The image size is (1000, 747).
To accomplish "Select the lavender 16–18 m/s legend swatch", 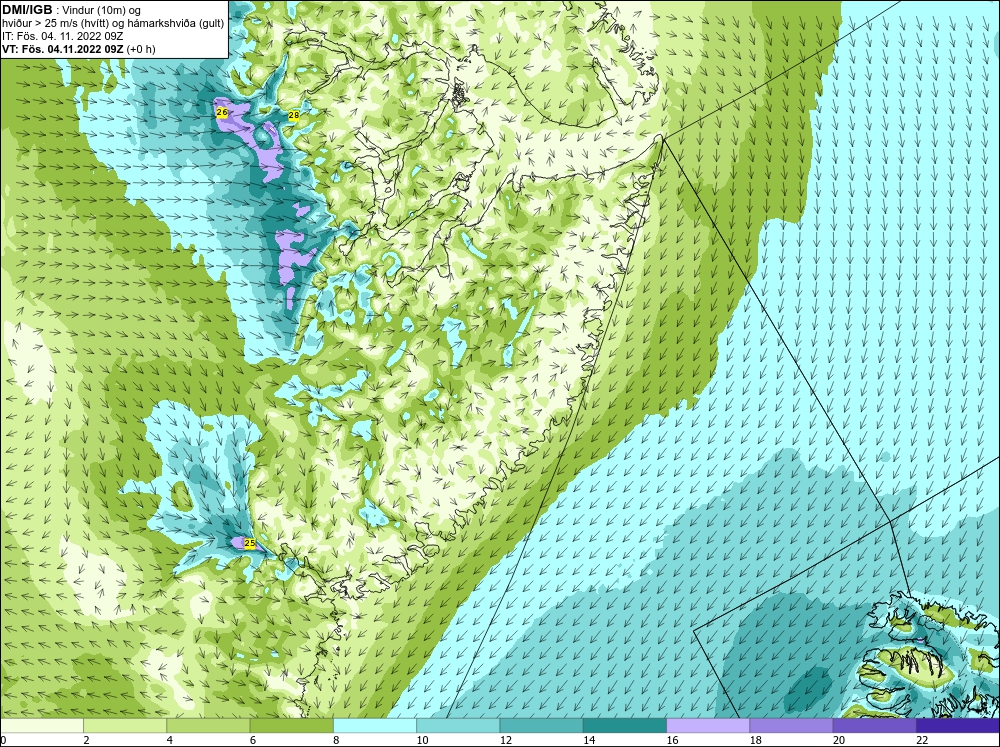I will [x=708, y=726].
